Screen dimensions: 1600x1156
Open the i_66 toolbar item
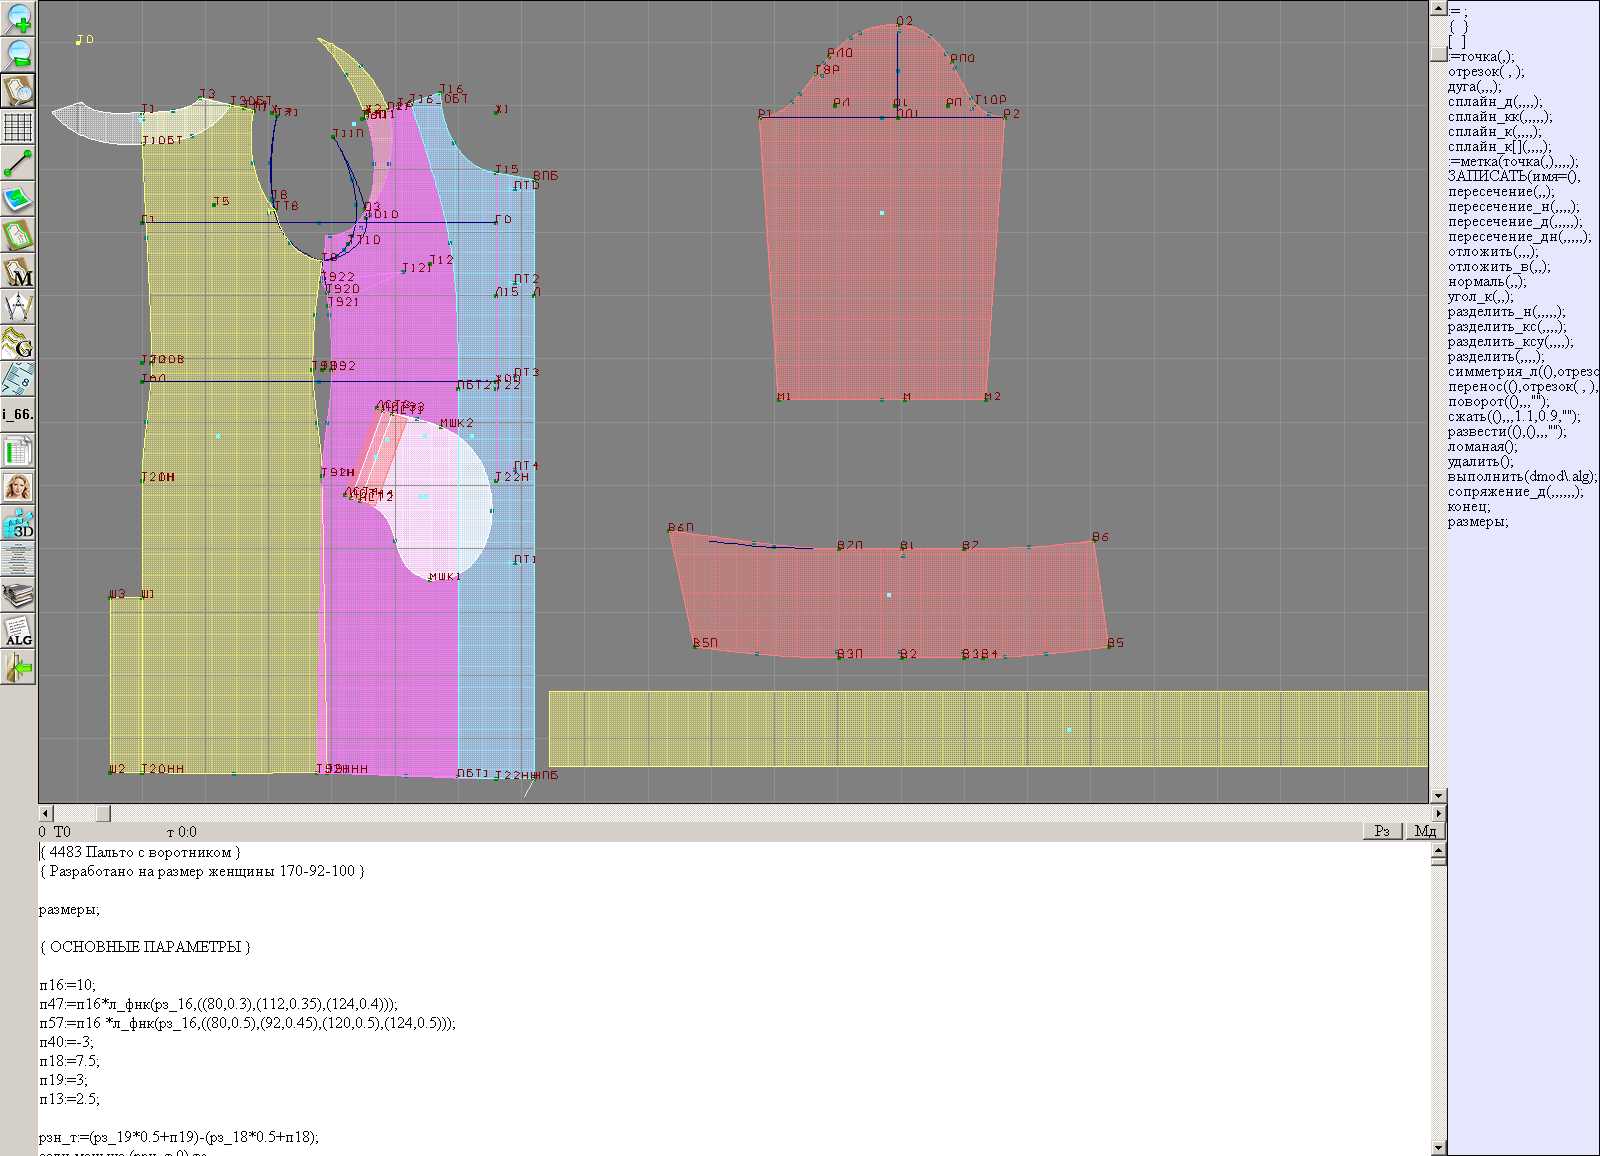(18, 414)
